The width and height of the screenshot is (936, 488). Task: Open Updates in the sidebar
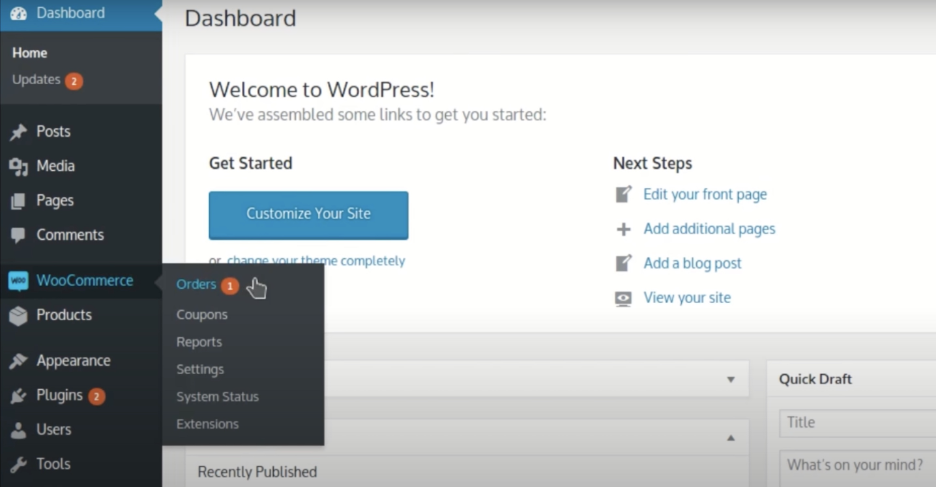click(36, 80)
